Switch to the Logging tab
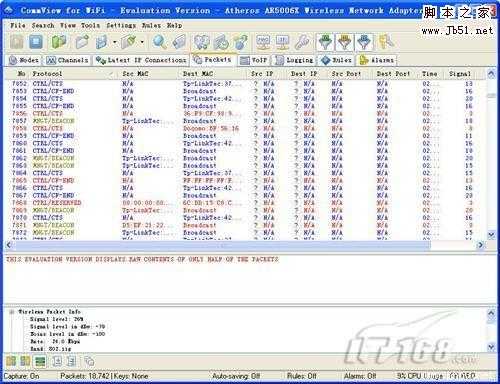 [x=294, y=60]
